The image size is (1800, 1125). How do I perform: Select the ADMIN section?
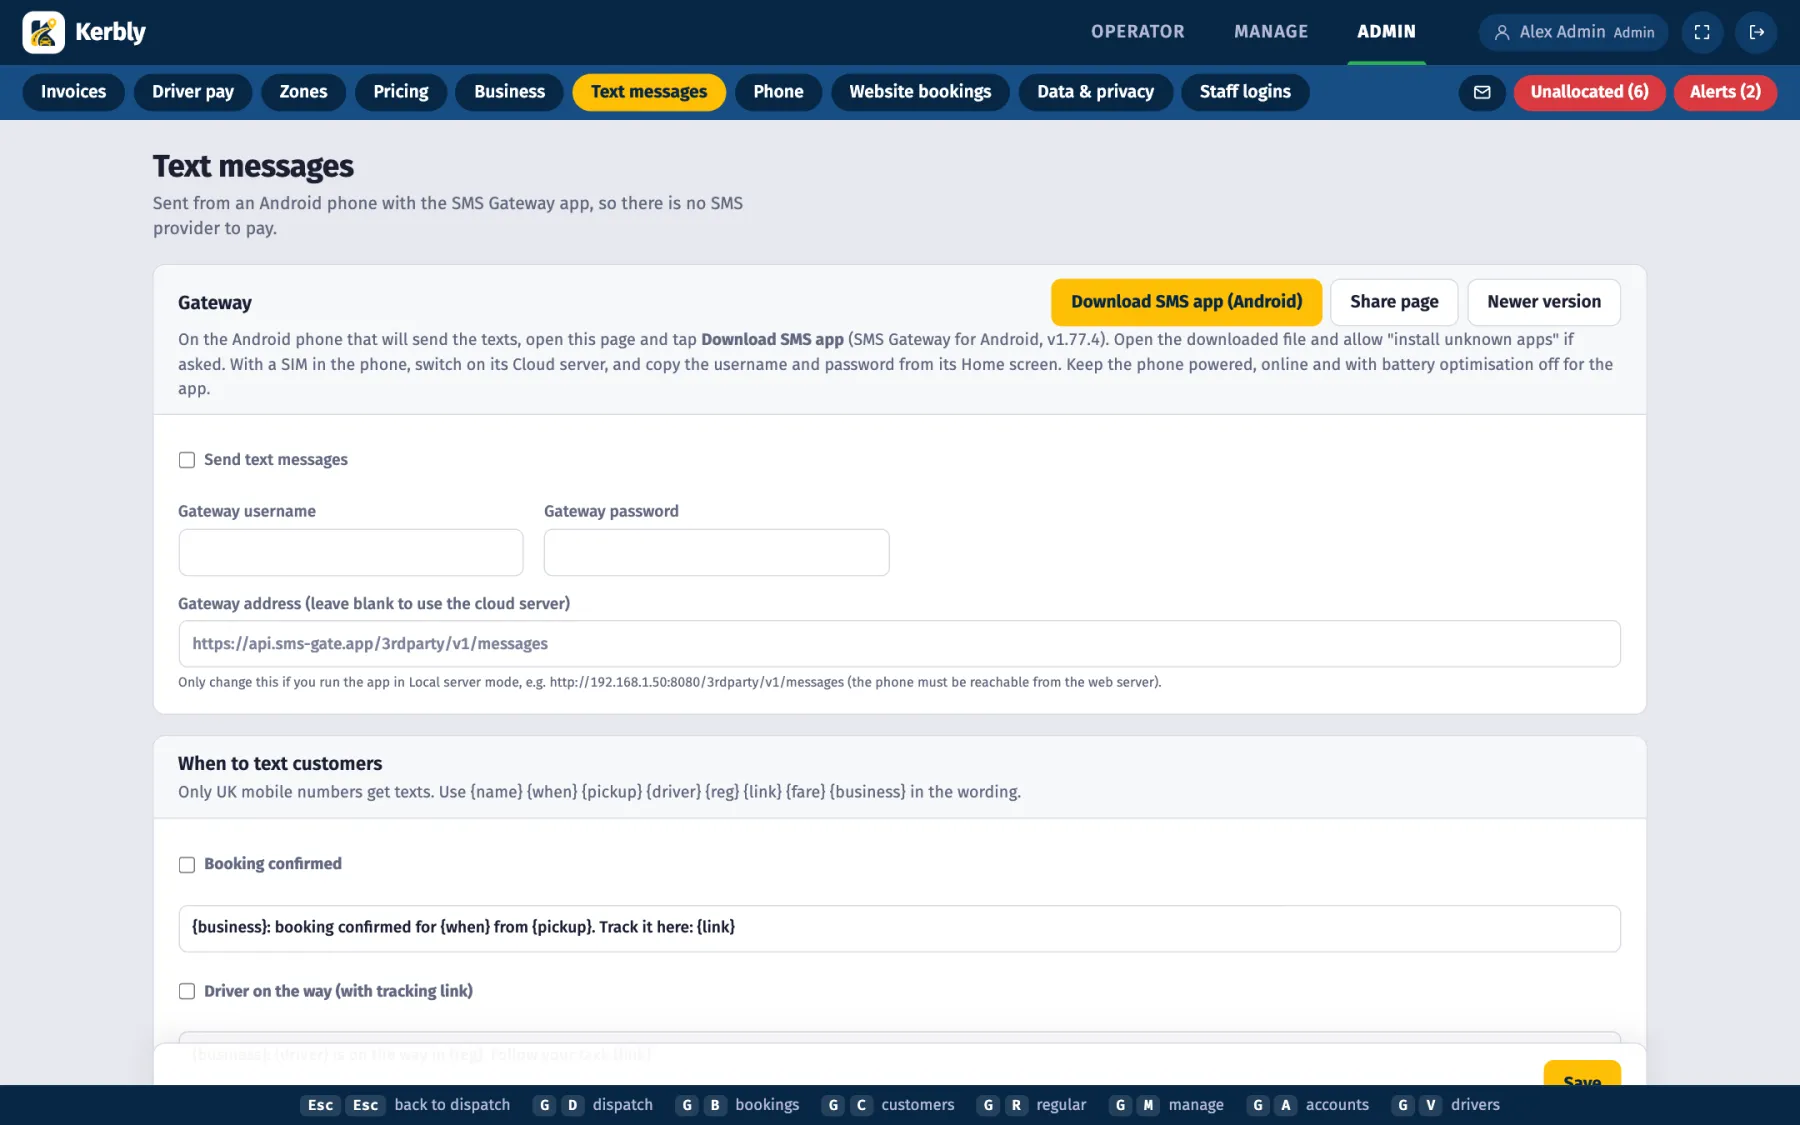click(1386, 32)
